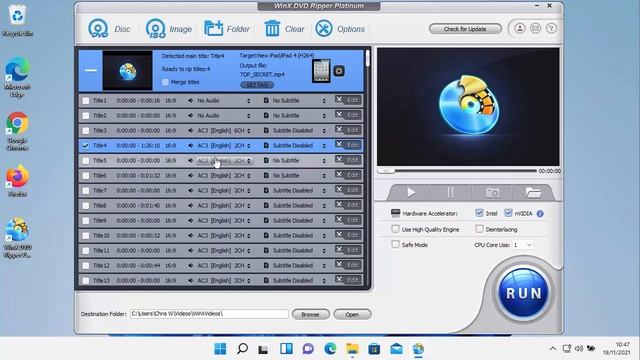Open File Explorer from taskbar
The width and height of the screenshot is (640, 360).
point(352,349)
